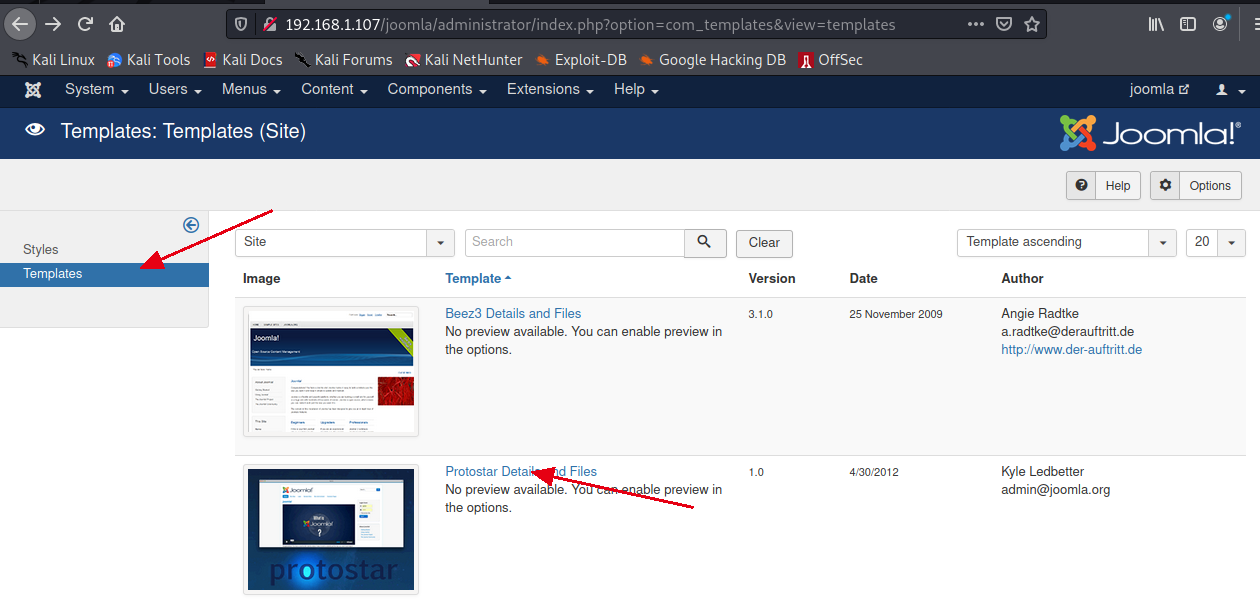Open the Kali NetHunter bookmark
Screen dimensions: 1260x602
[464, 60]
